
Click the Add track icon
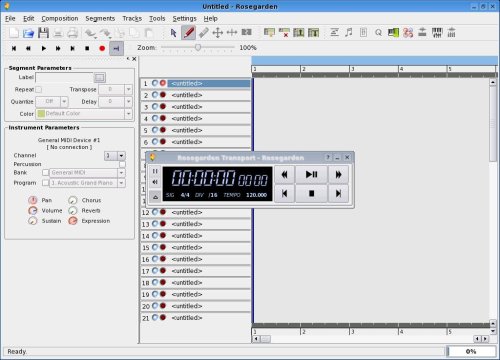tap(269, 33)
